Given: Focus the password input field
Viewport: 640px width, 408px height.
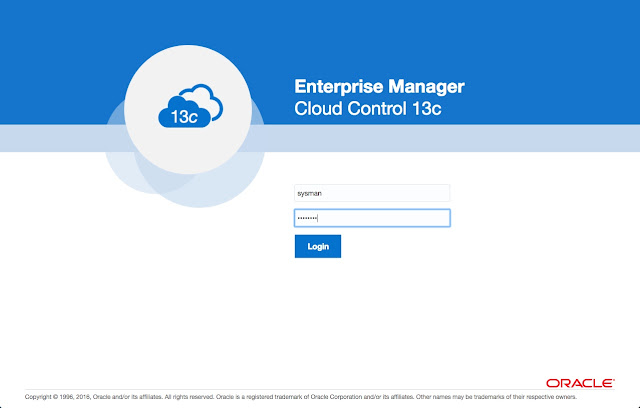Looking at the screenshot, I should [372, 218].
